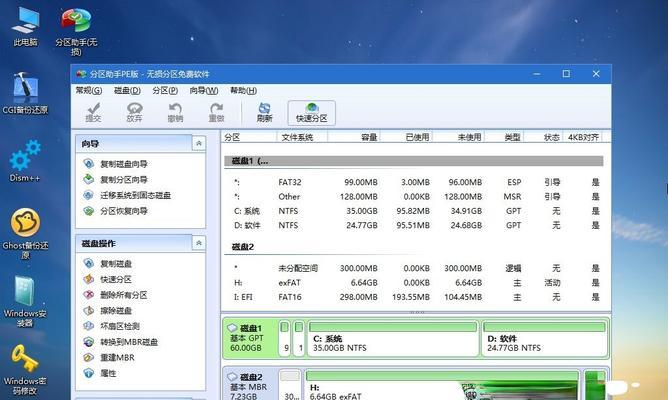Select C: 系统 35.00GB block in disk map
668x400 pixels.
point(393,338)
